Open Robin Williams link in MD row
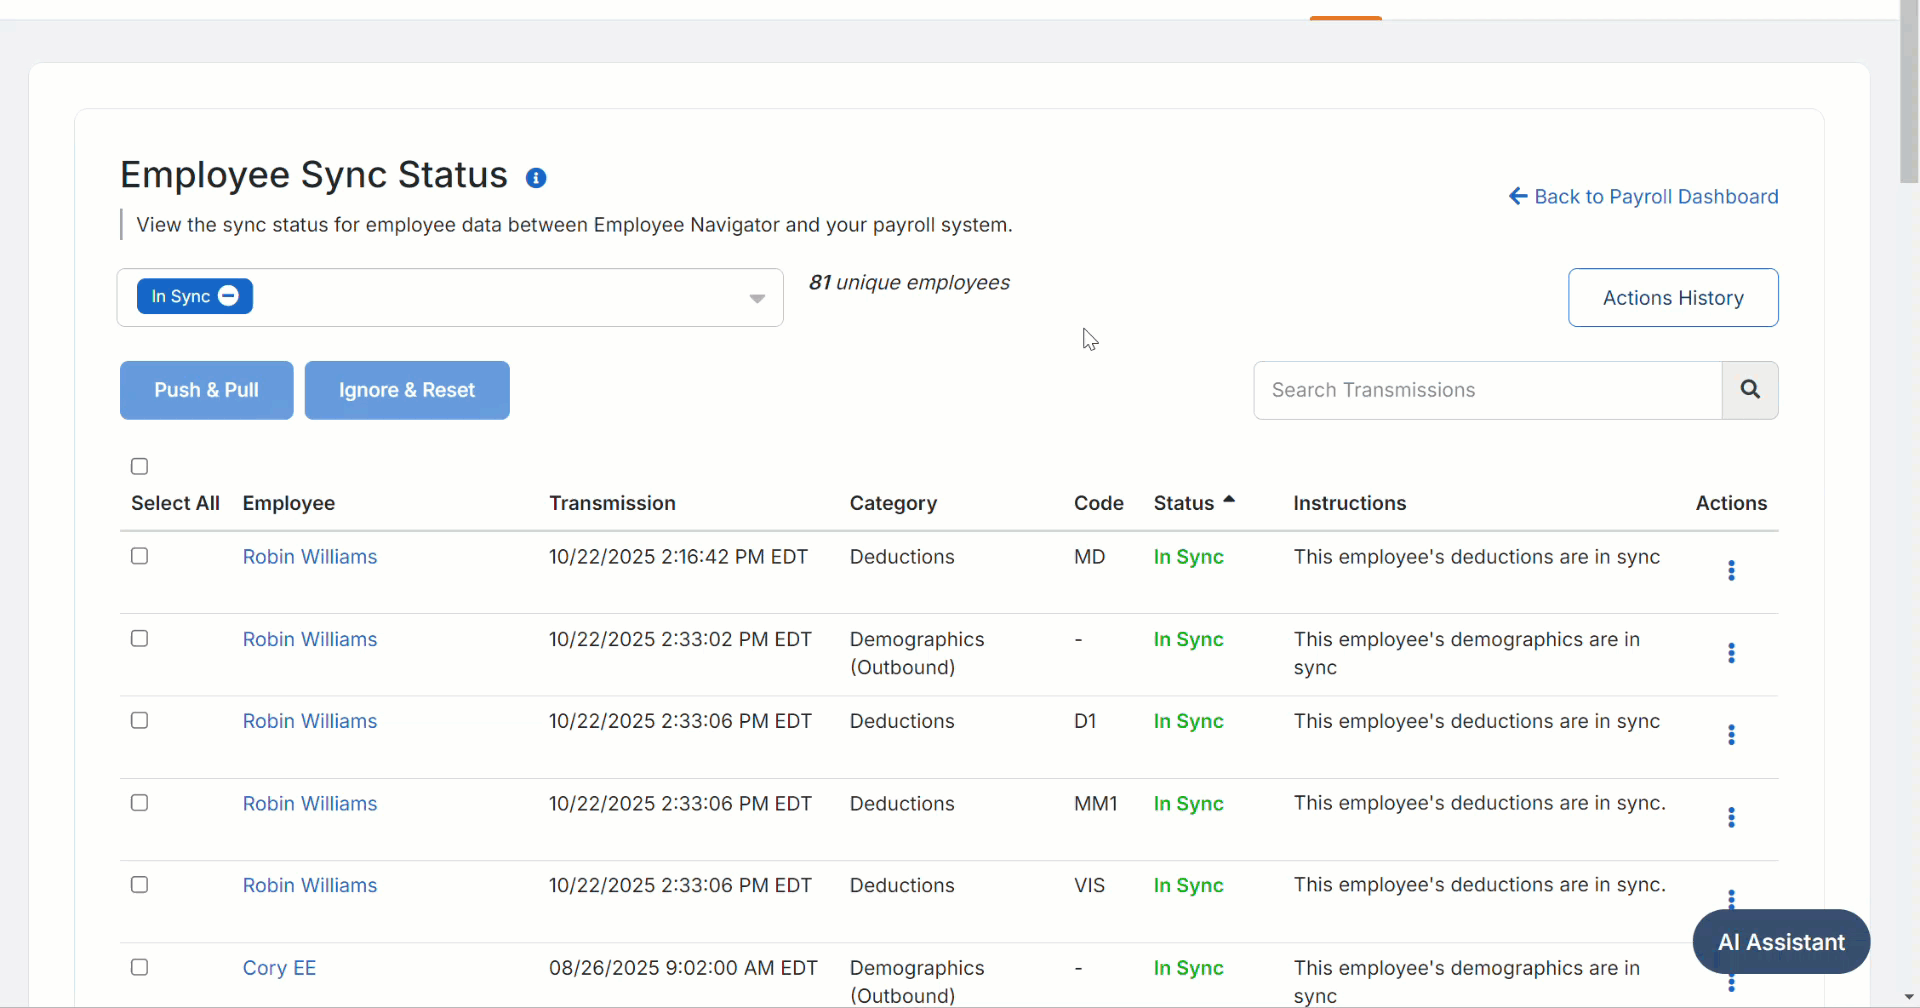Screen dimensions: 1920x1008 310,557
